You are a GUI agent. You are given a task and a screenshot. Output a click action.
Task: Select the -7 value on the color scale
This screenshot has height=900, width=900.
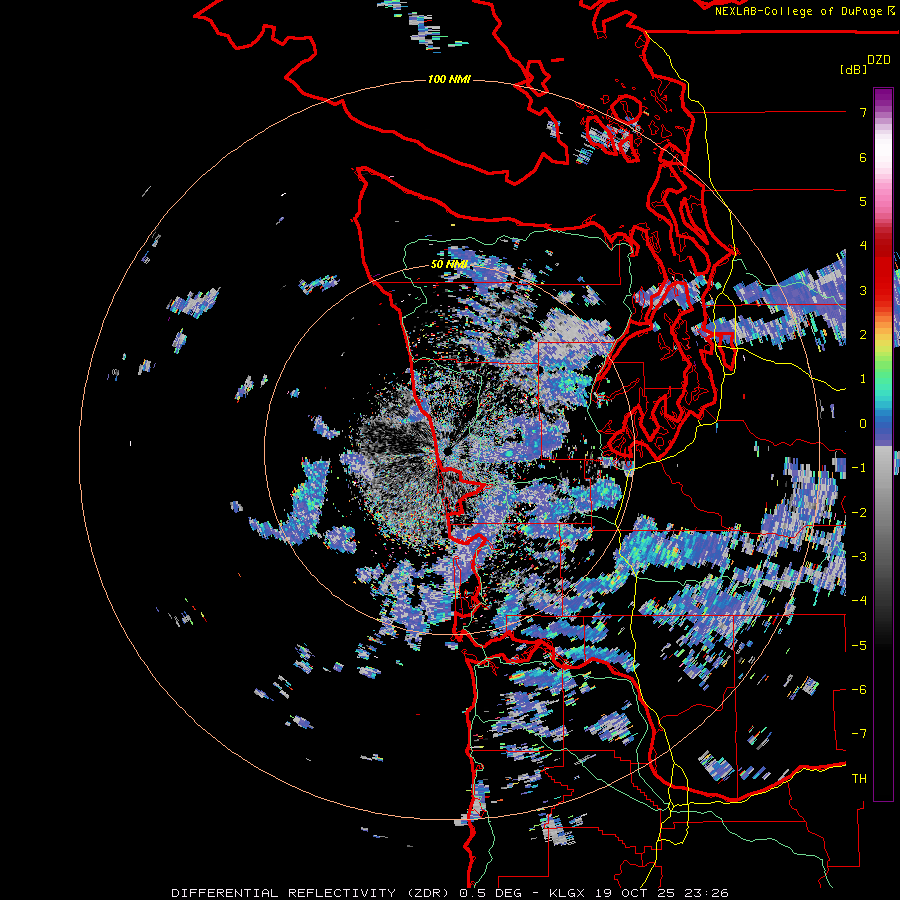click(x=859, y=734)
